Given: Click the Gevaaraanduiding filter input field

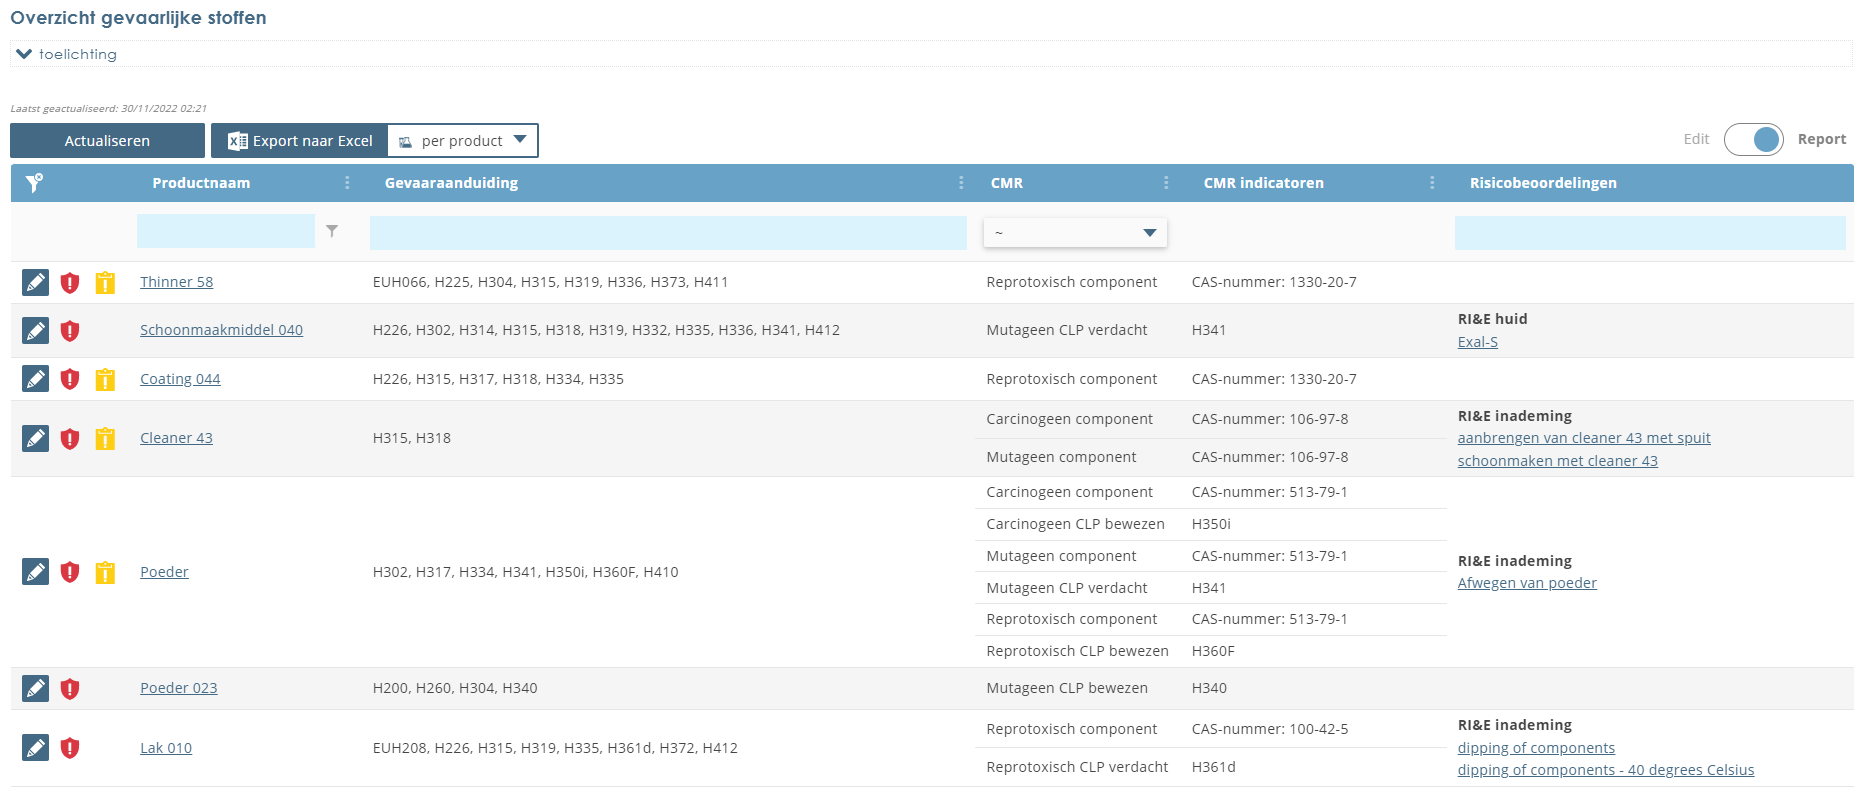Looking at the screenshot, I should [668, 232].
